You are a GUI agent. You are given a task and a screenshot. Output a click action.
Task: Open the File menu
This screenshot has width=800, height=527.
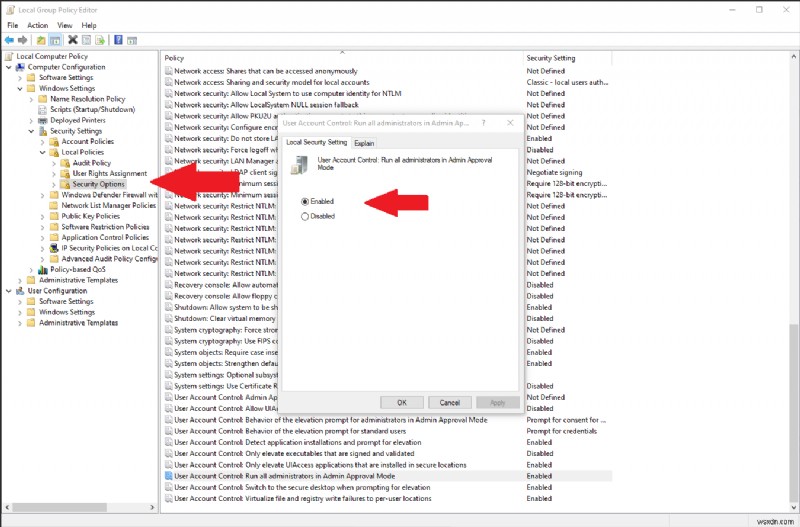click(13, 25)
